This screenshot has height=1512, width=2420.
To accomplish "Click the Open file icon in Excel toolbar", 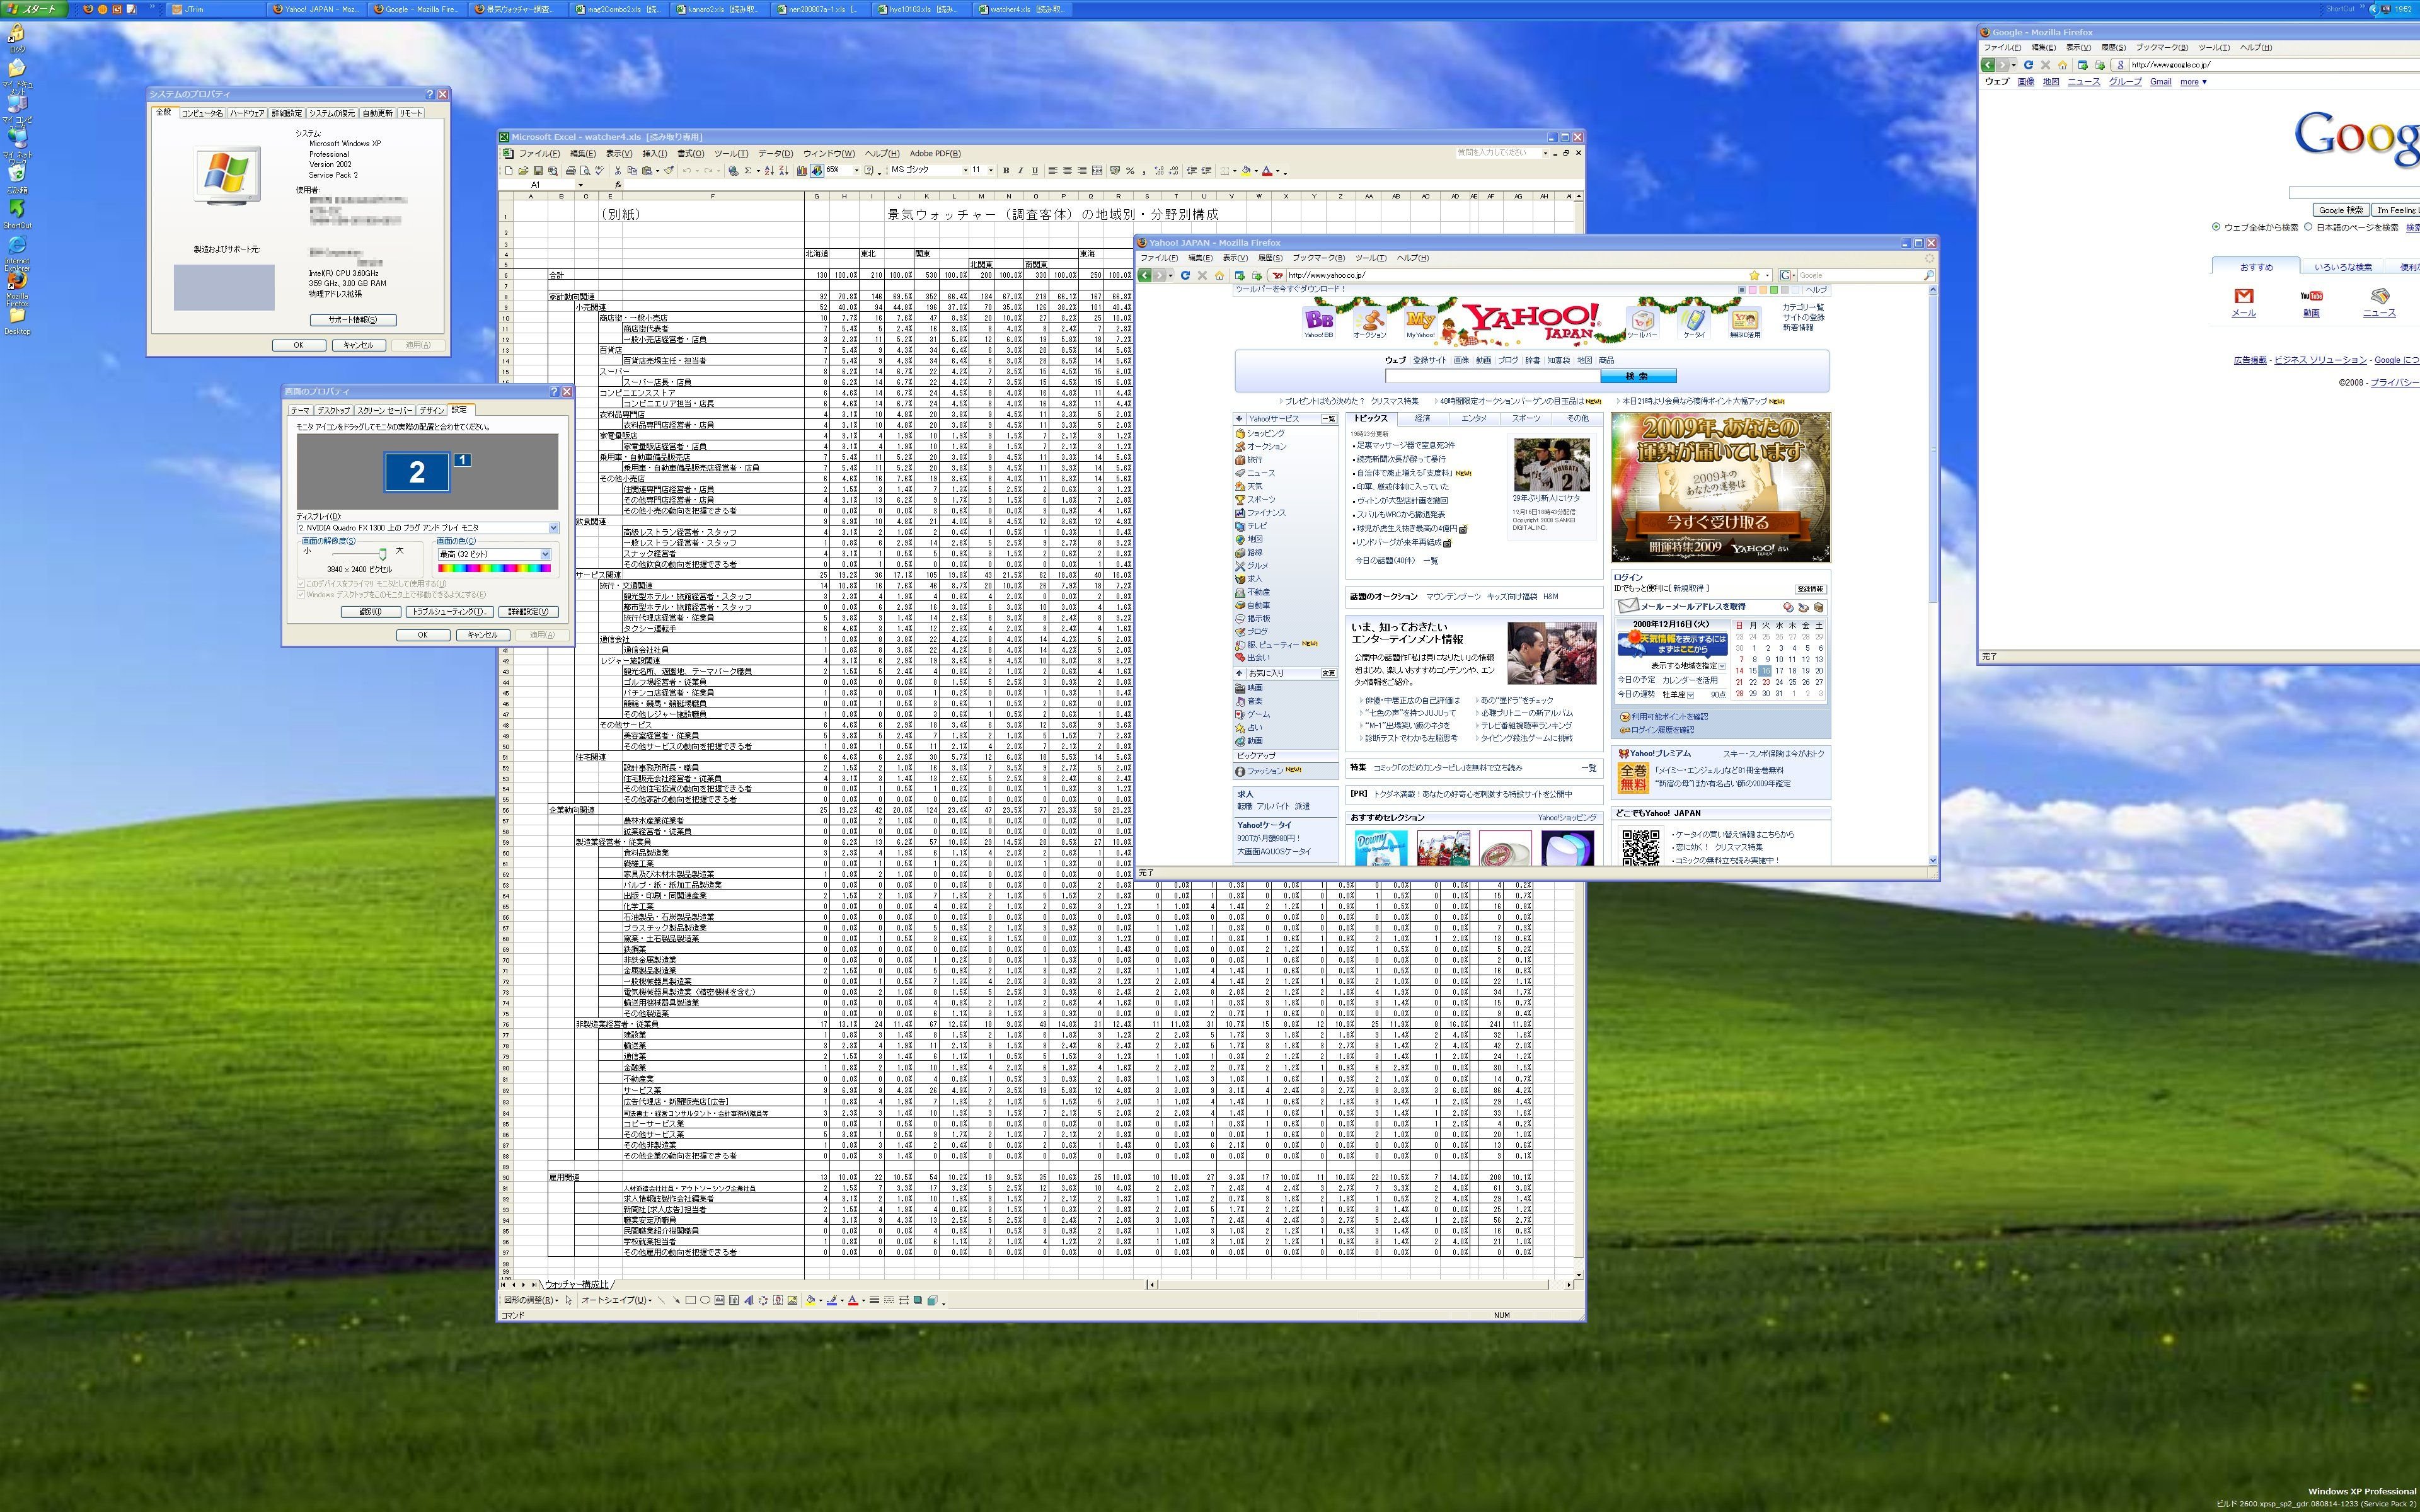I will tap(523, 171).
